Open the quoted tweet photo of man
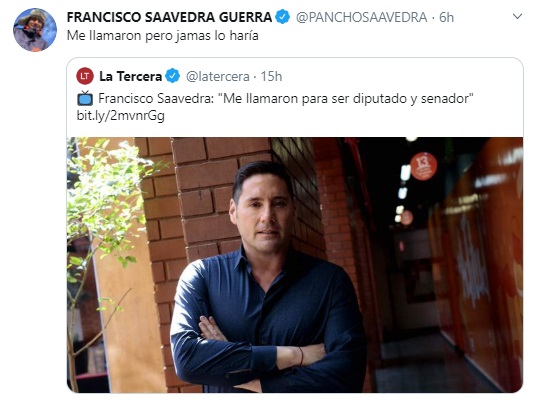 click(295, 265)
